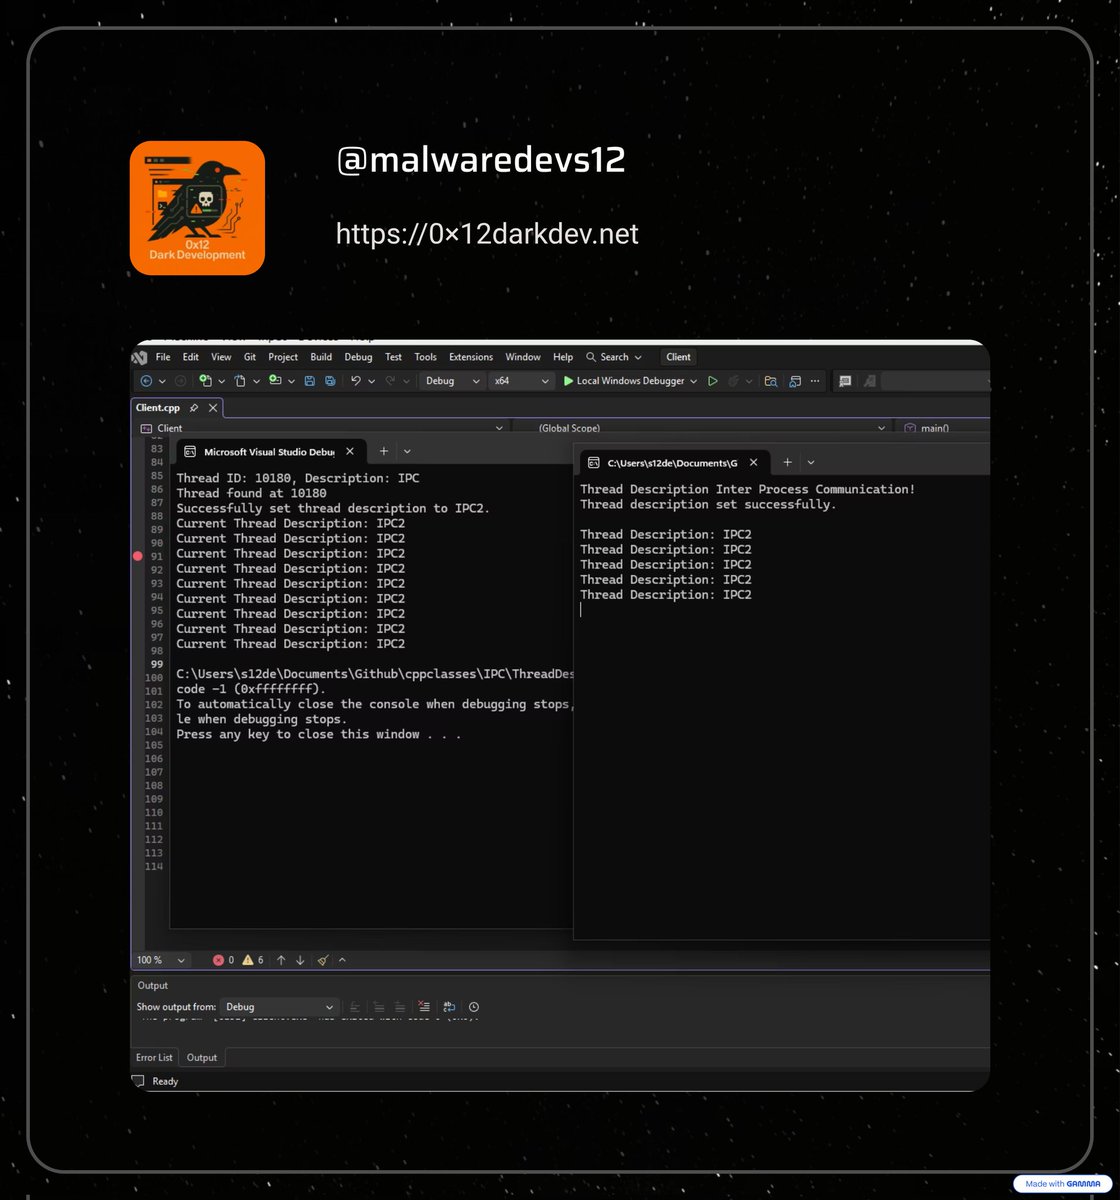Image resolution: width=1120 pixels, height=1200 pixels.
Task: Go to previous issue up arrow
Action: 281,960
